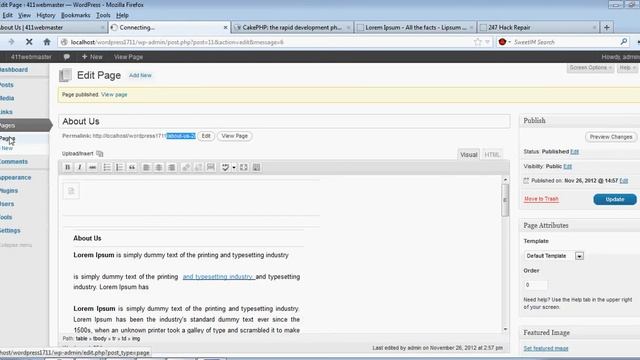Insert an ordered numbered list
Image resolution: width=640 pixels, height=360 pixels.
click(119, 167)
